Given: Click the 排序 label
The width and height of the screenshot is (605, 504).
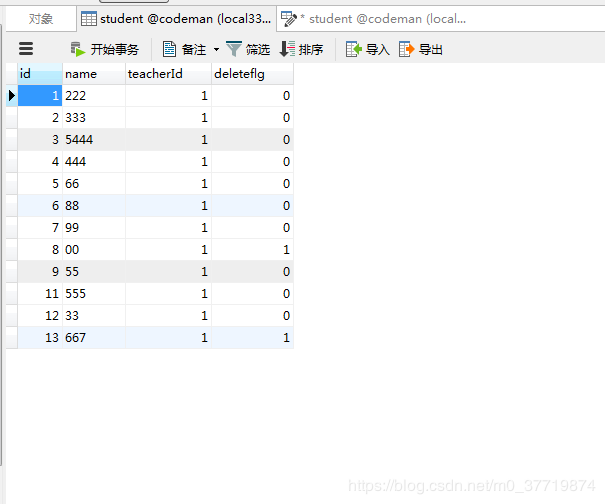Looking at the screenshot, I should pyautogui.click(x=311, y=49).
